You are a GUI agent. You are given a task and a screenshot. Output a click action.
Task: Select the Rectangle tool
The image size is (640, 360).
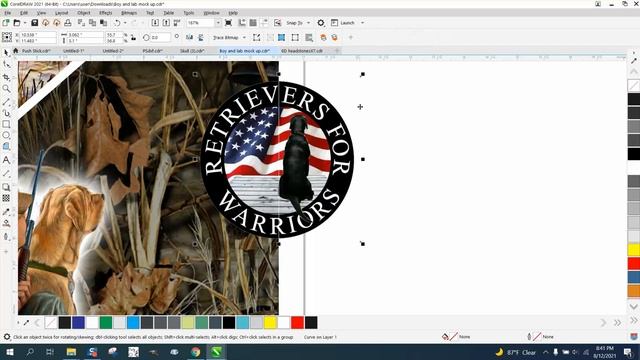6,124
